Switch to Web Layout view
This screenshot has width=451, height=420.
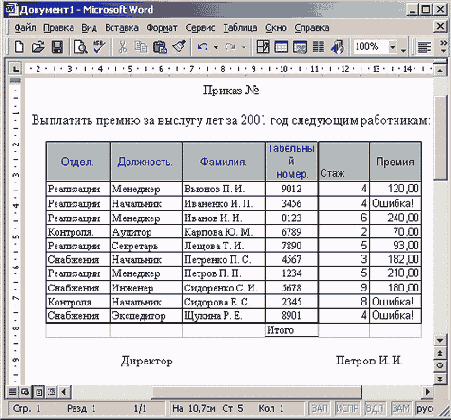pos(25,392)
